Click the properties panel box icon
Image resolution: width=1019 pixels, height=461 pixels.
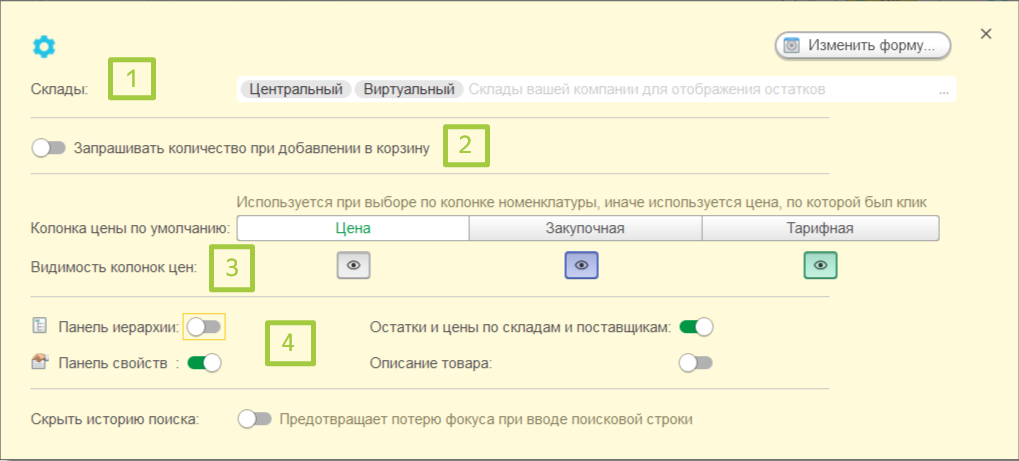pyautogui.click(x=40, y=363)
